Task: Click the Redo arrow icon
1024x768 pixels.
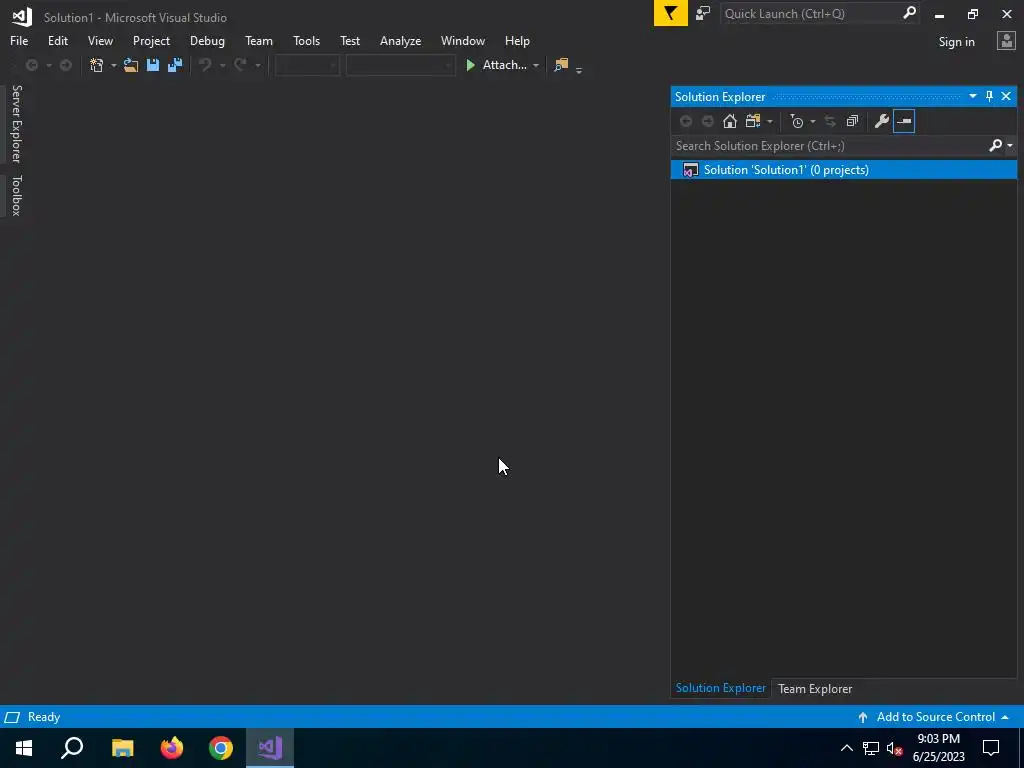Action: coord(240,65)
